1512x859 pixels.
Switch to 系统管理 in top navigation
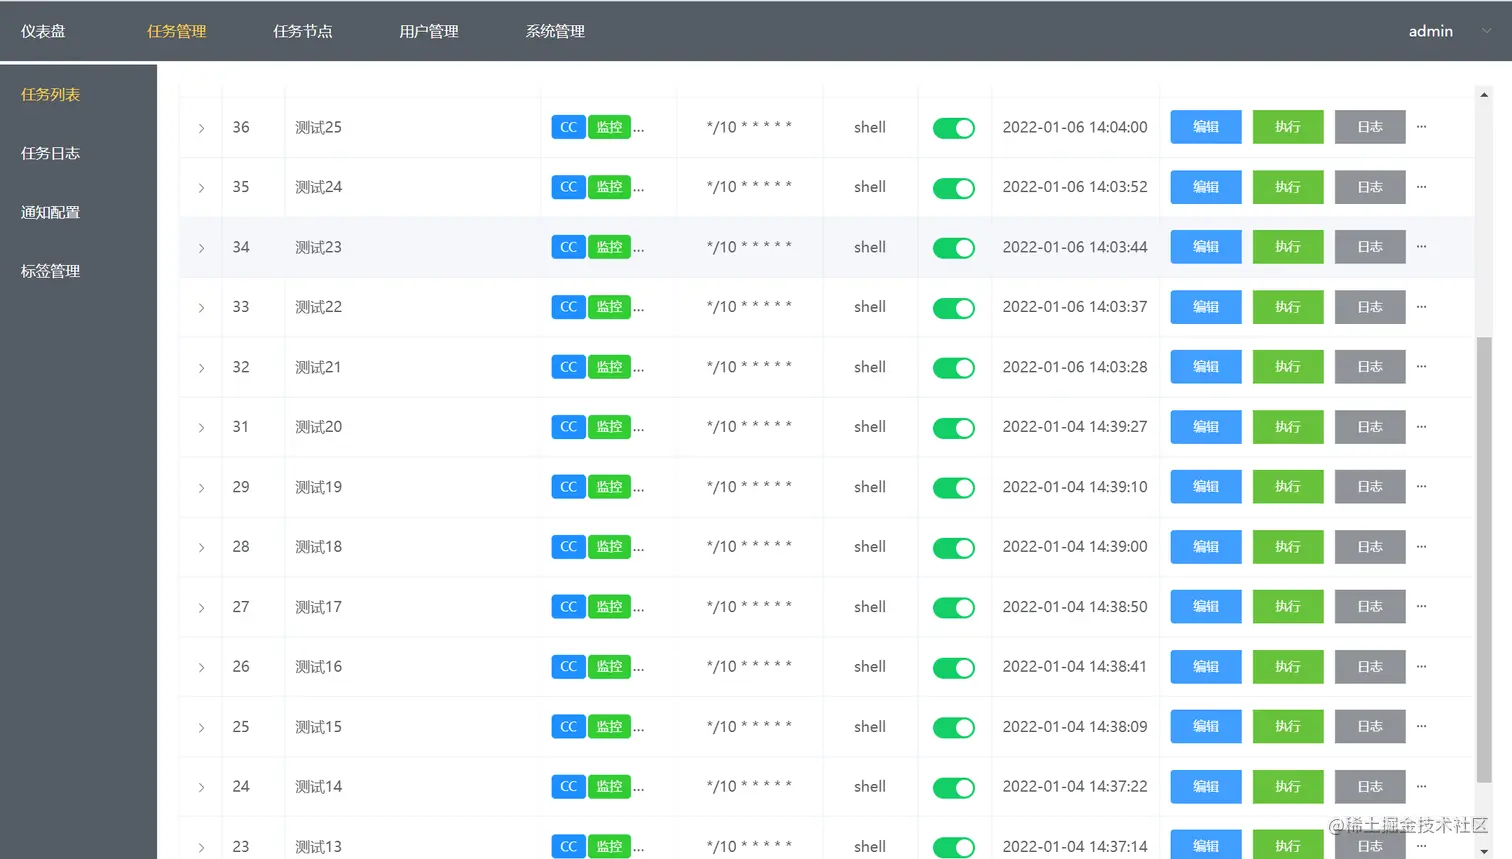coord(555,31)
